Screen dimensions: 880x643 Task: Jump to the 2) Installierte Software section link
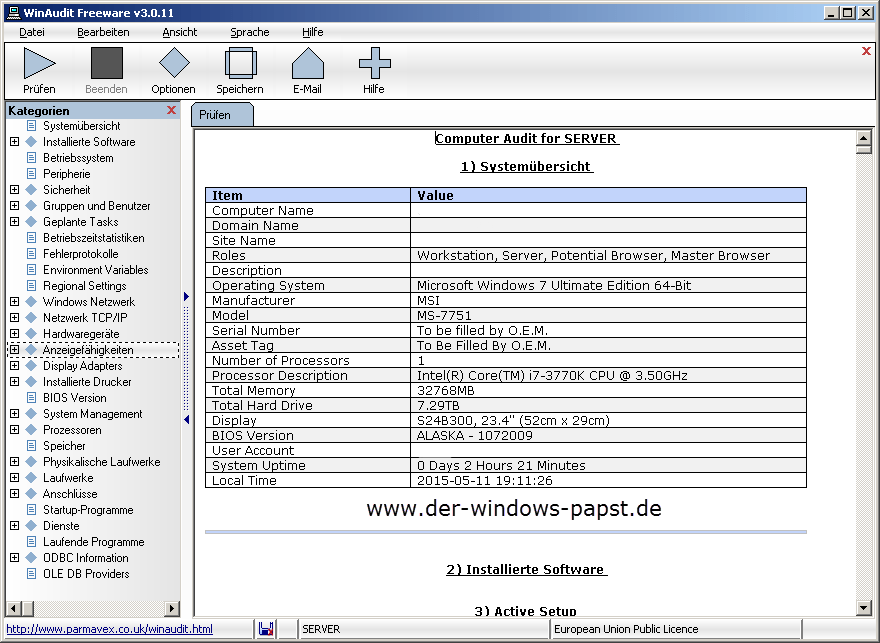(526, 569)
